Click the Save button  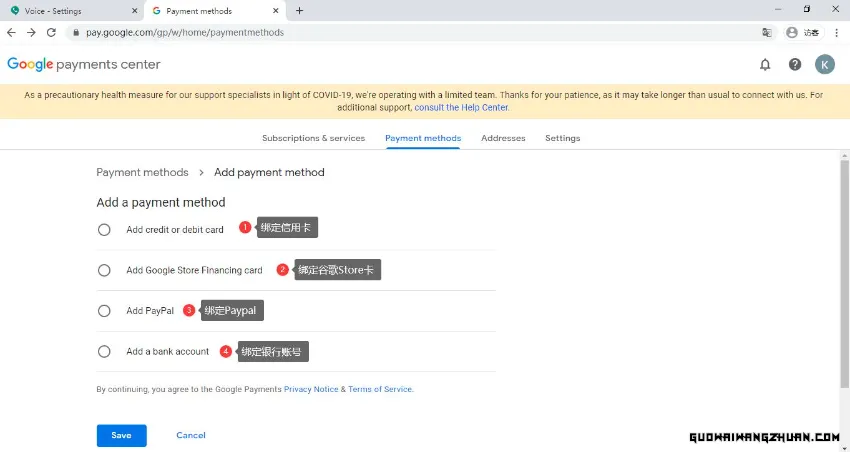point(121,435)
